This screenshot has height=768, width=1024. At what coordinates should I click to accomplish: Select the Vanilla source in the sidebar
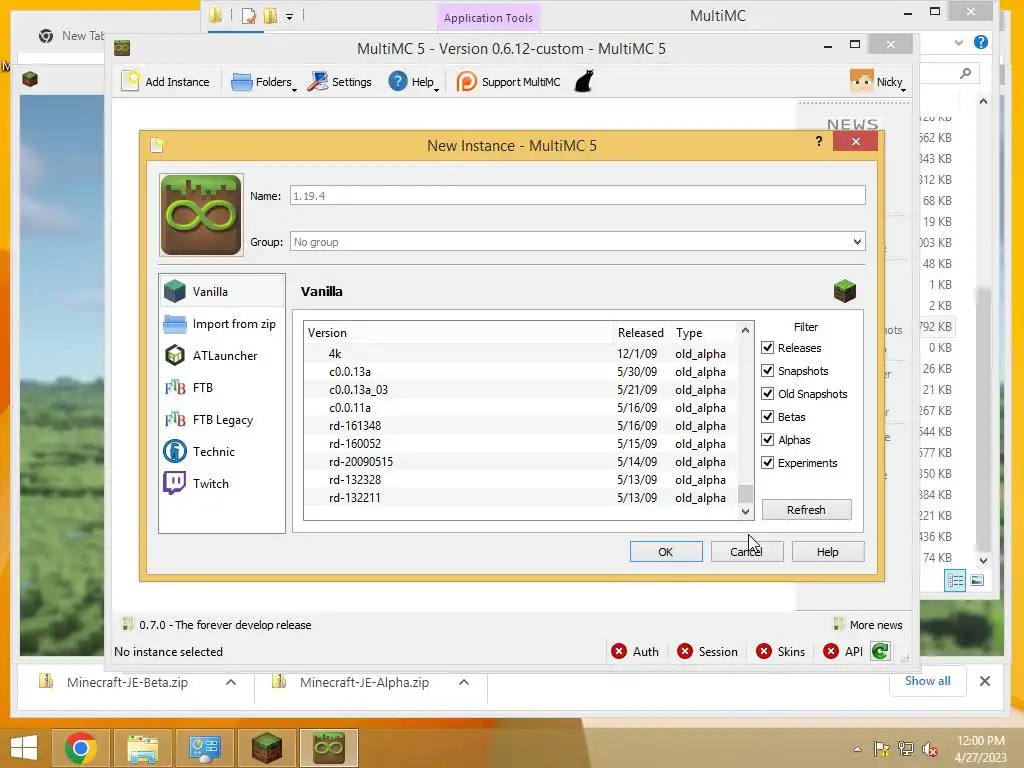point(221,291)
